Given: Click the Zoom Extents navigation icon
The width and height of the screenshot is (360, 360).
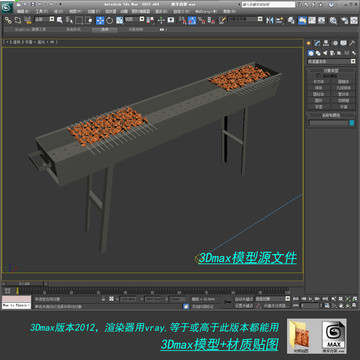Looking at the screenshot, I should 347,299.
